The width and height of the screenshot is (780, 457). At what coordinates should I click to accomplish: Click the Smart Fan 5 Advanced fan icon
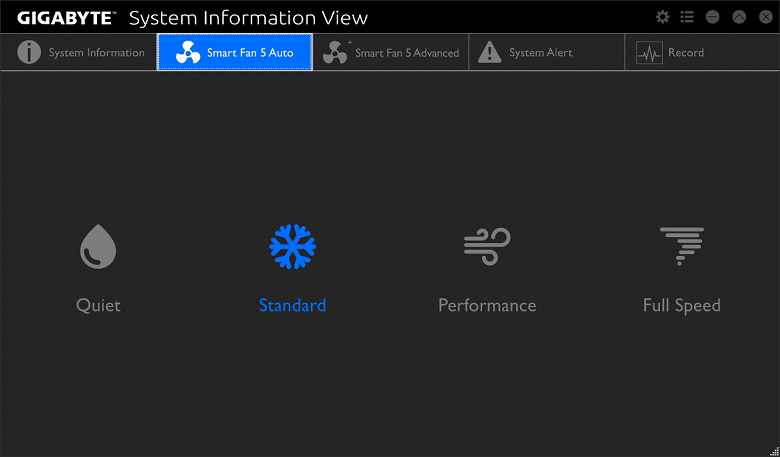336,53
